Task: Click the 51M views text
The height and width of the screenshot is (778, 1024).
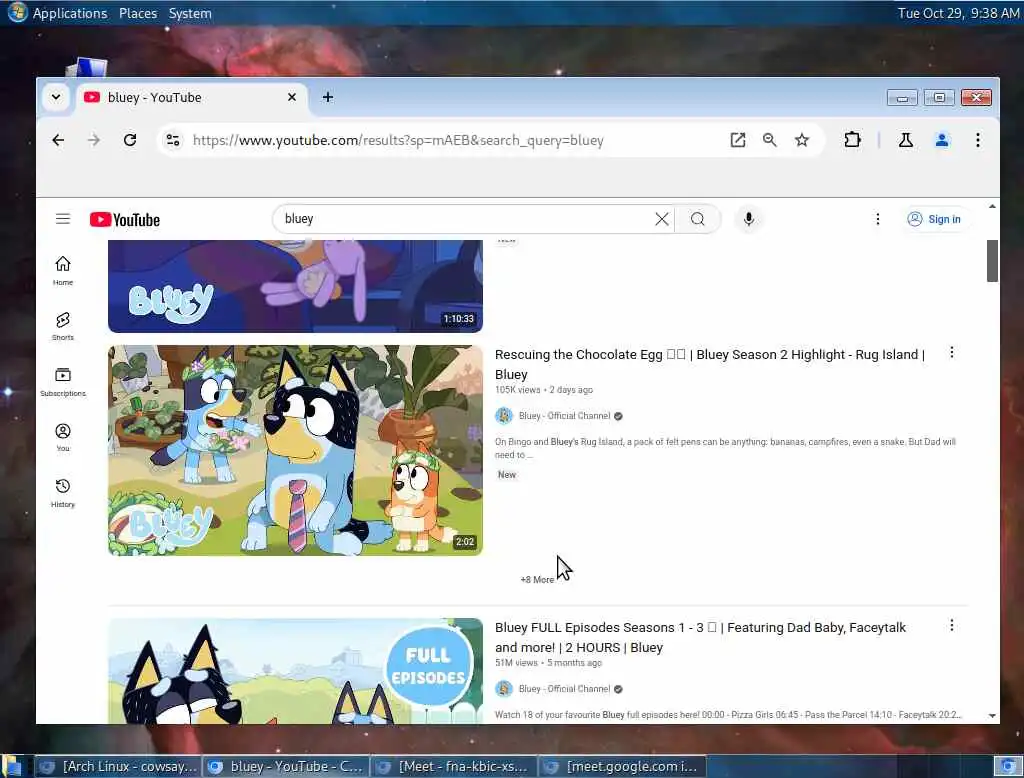Action: (516, 663)
